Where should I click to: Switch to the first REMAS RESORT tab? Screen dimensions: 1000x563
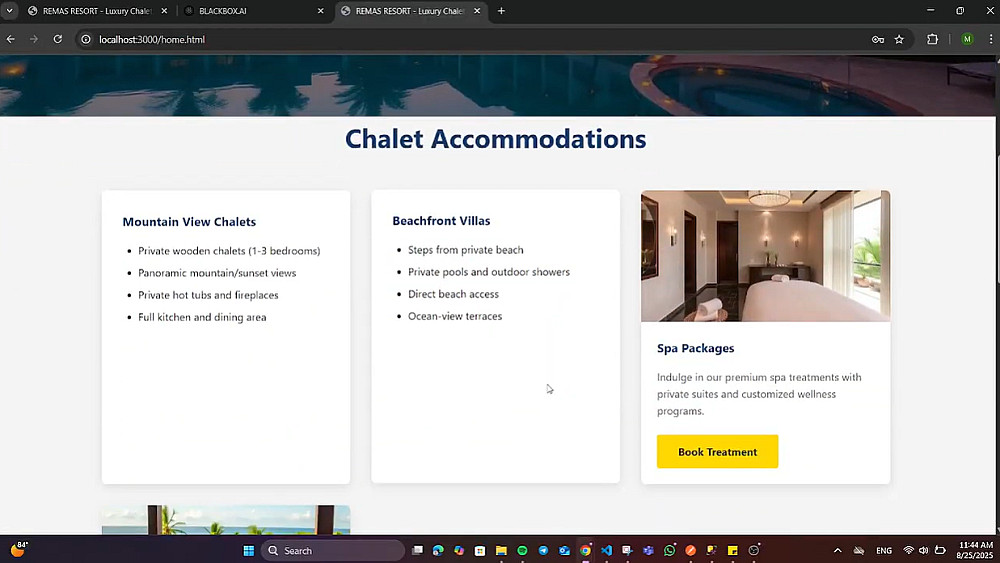(x=97, y=11)
